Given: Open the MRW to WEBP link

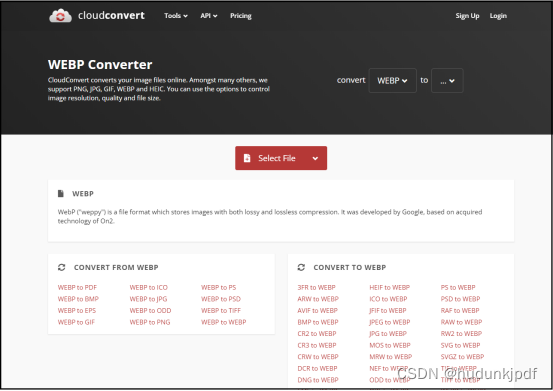Looking at the screenshot, I should coord(391,357).
